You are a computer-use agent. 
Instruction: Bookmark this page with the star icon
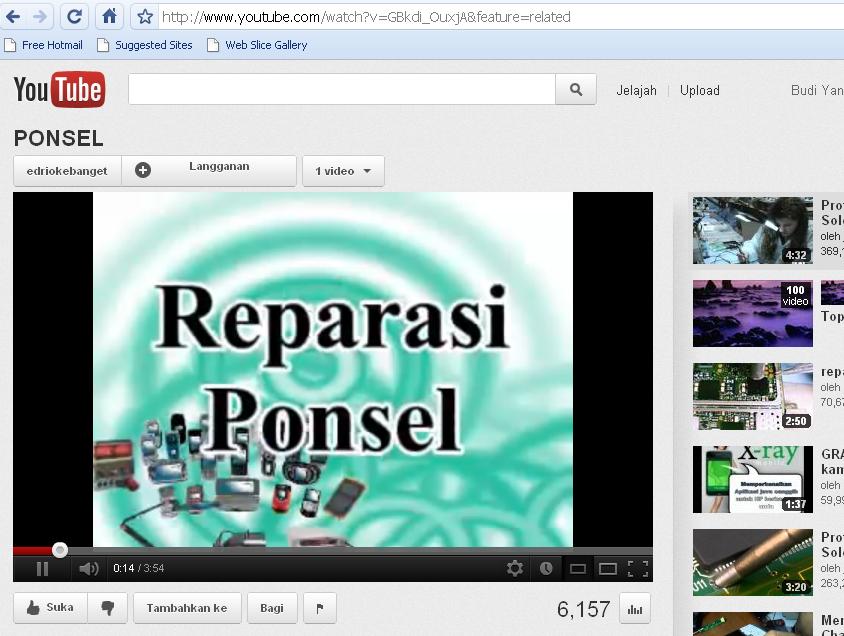point(145,17)
